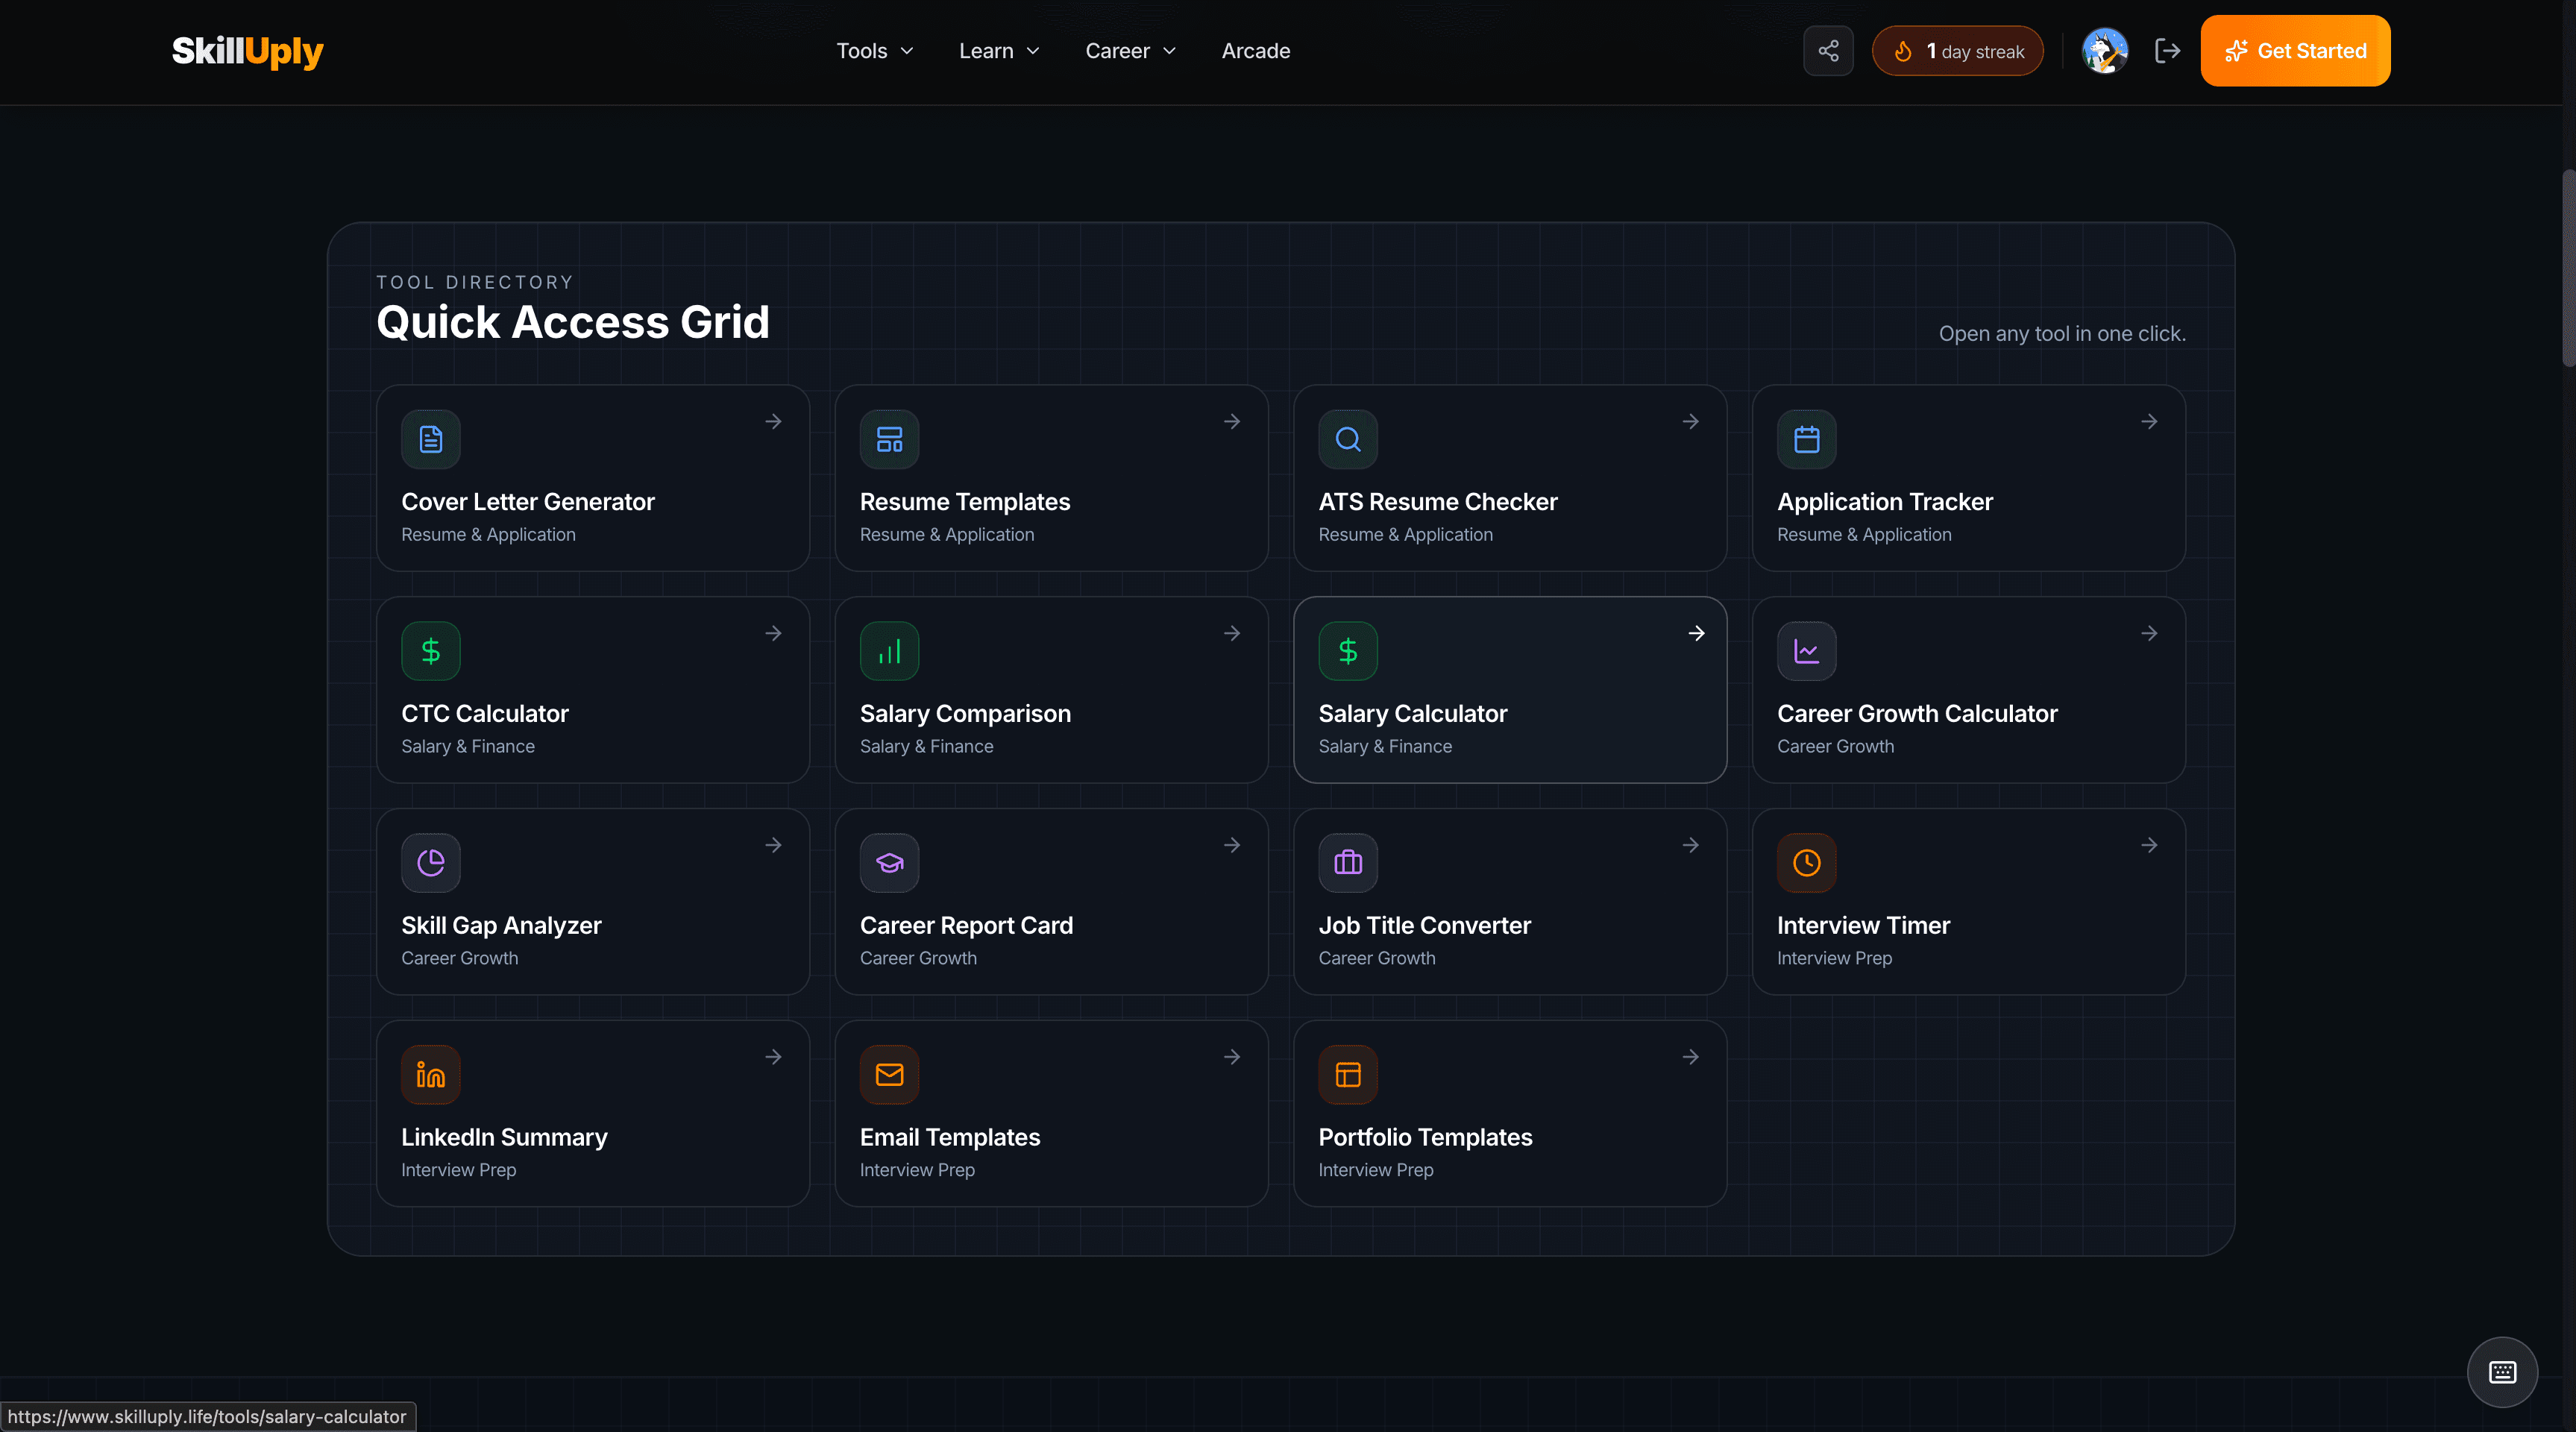Open the Cover Letter Generator document icon

tap(430, 439)
